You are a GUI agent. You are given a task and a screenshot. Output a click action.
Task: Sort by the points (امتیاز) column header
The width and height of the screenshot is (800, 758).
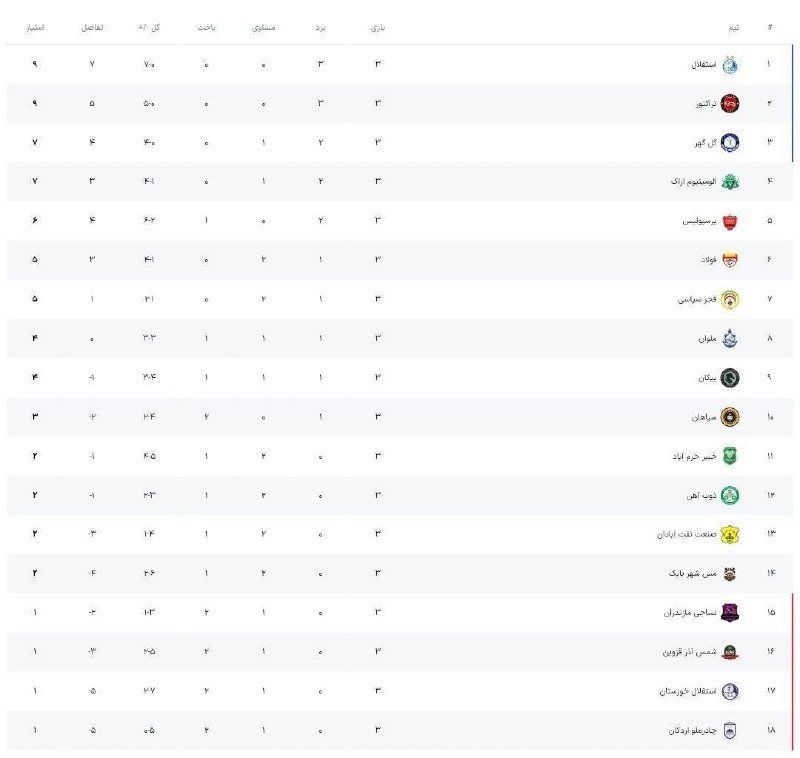(x=35, y=27)
